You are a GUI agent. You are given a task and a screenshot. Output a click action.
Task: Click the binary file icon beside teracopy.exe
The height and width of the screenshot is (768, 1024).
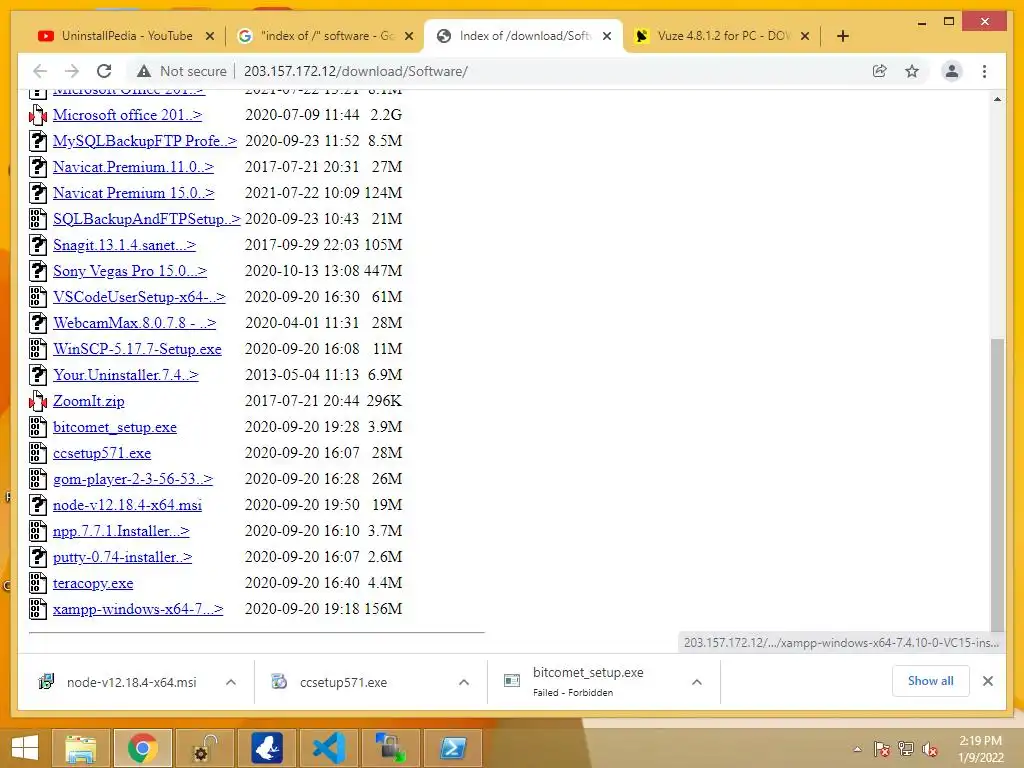tap(38, 583)
